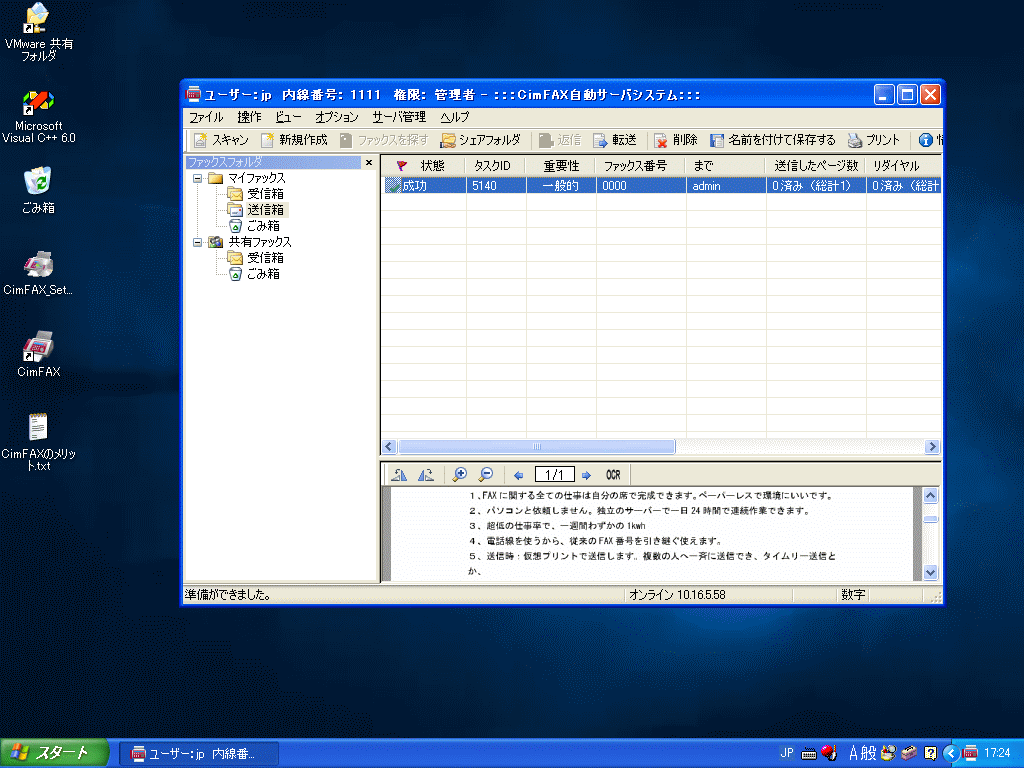Close the ファックスフォルダ panel
The width and height of the screenshot is (1024, 768).
[369, 162]
